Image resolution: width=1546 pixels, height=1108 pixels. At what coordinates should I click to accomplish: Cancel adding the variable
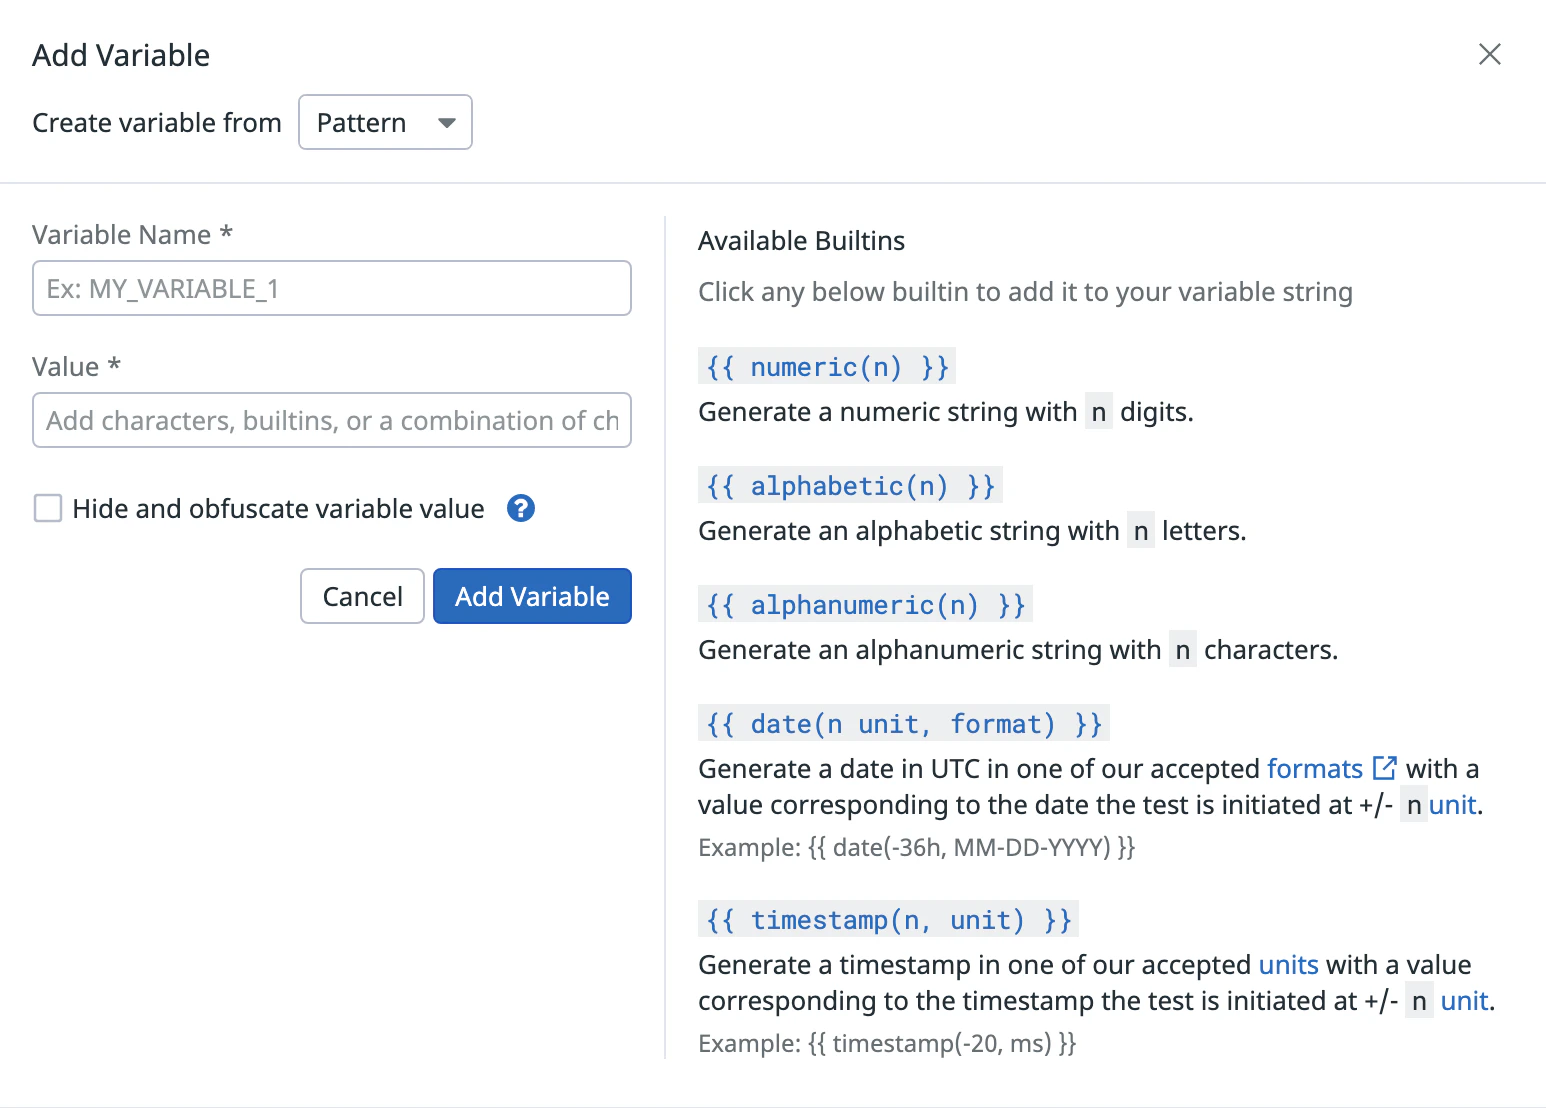pyautogui.click(x=362, y=596)
